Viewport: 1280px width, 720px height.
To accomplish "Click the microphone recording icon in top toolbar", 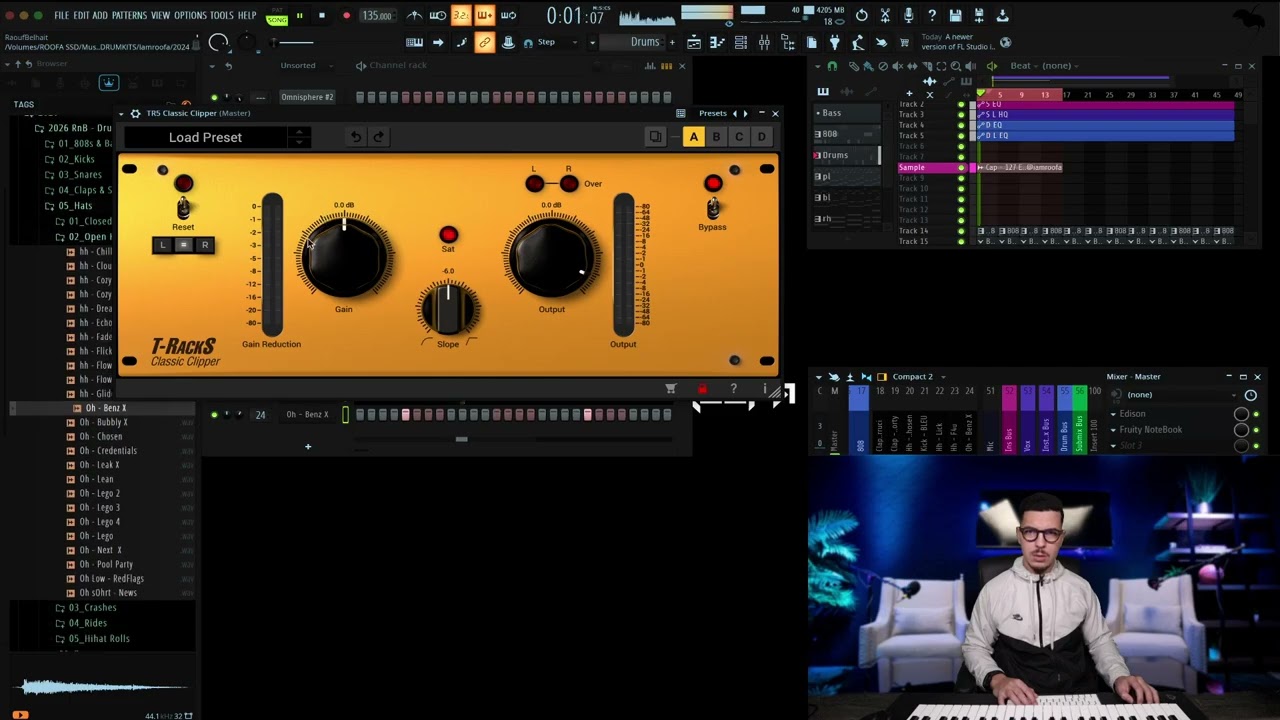I will click(908, 16).
